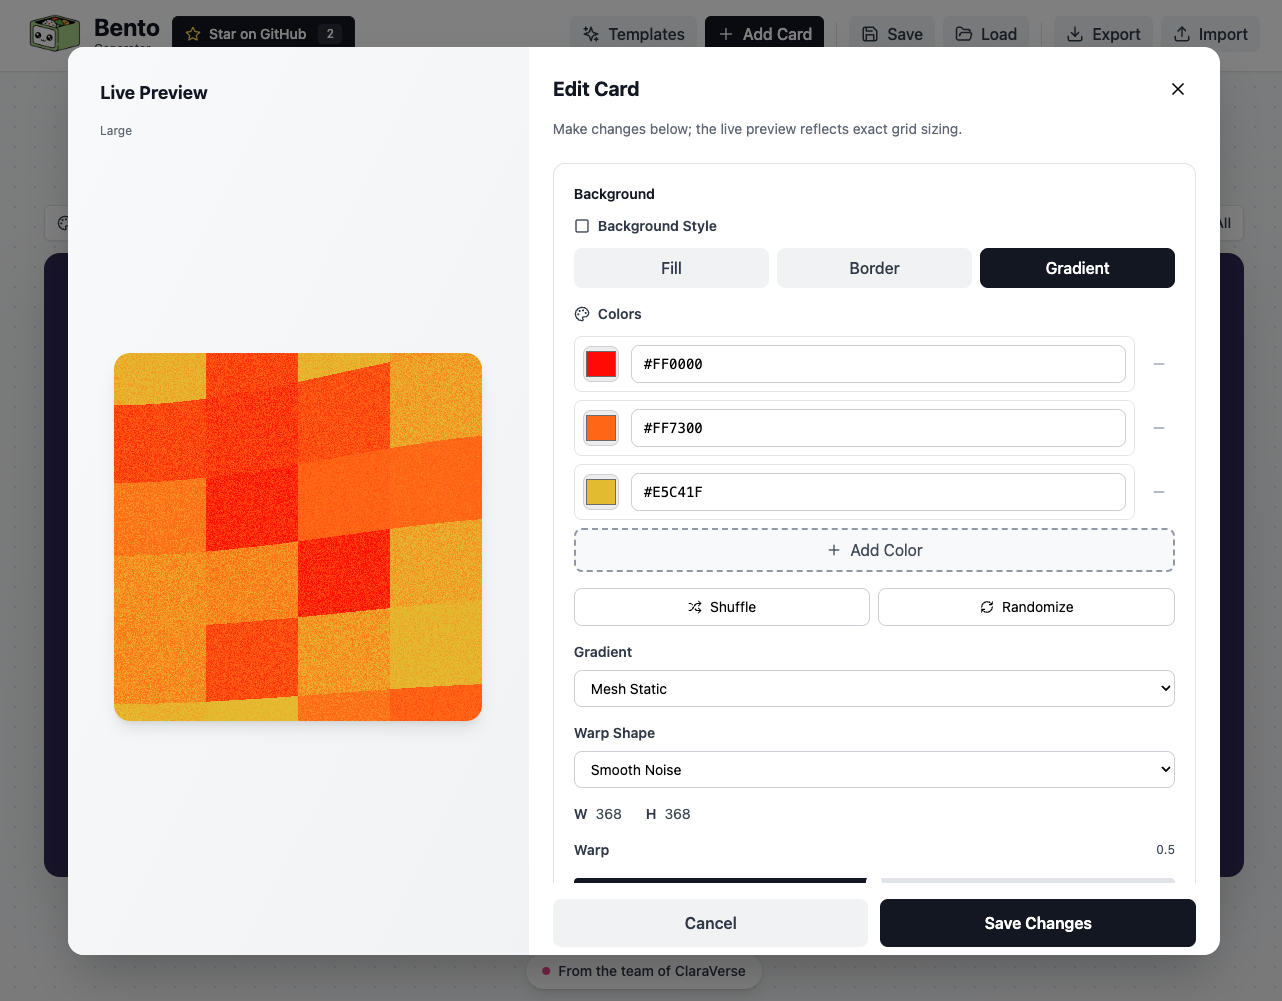Click the Colors palette icon

pyautogui.click(x=581, y=314)
